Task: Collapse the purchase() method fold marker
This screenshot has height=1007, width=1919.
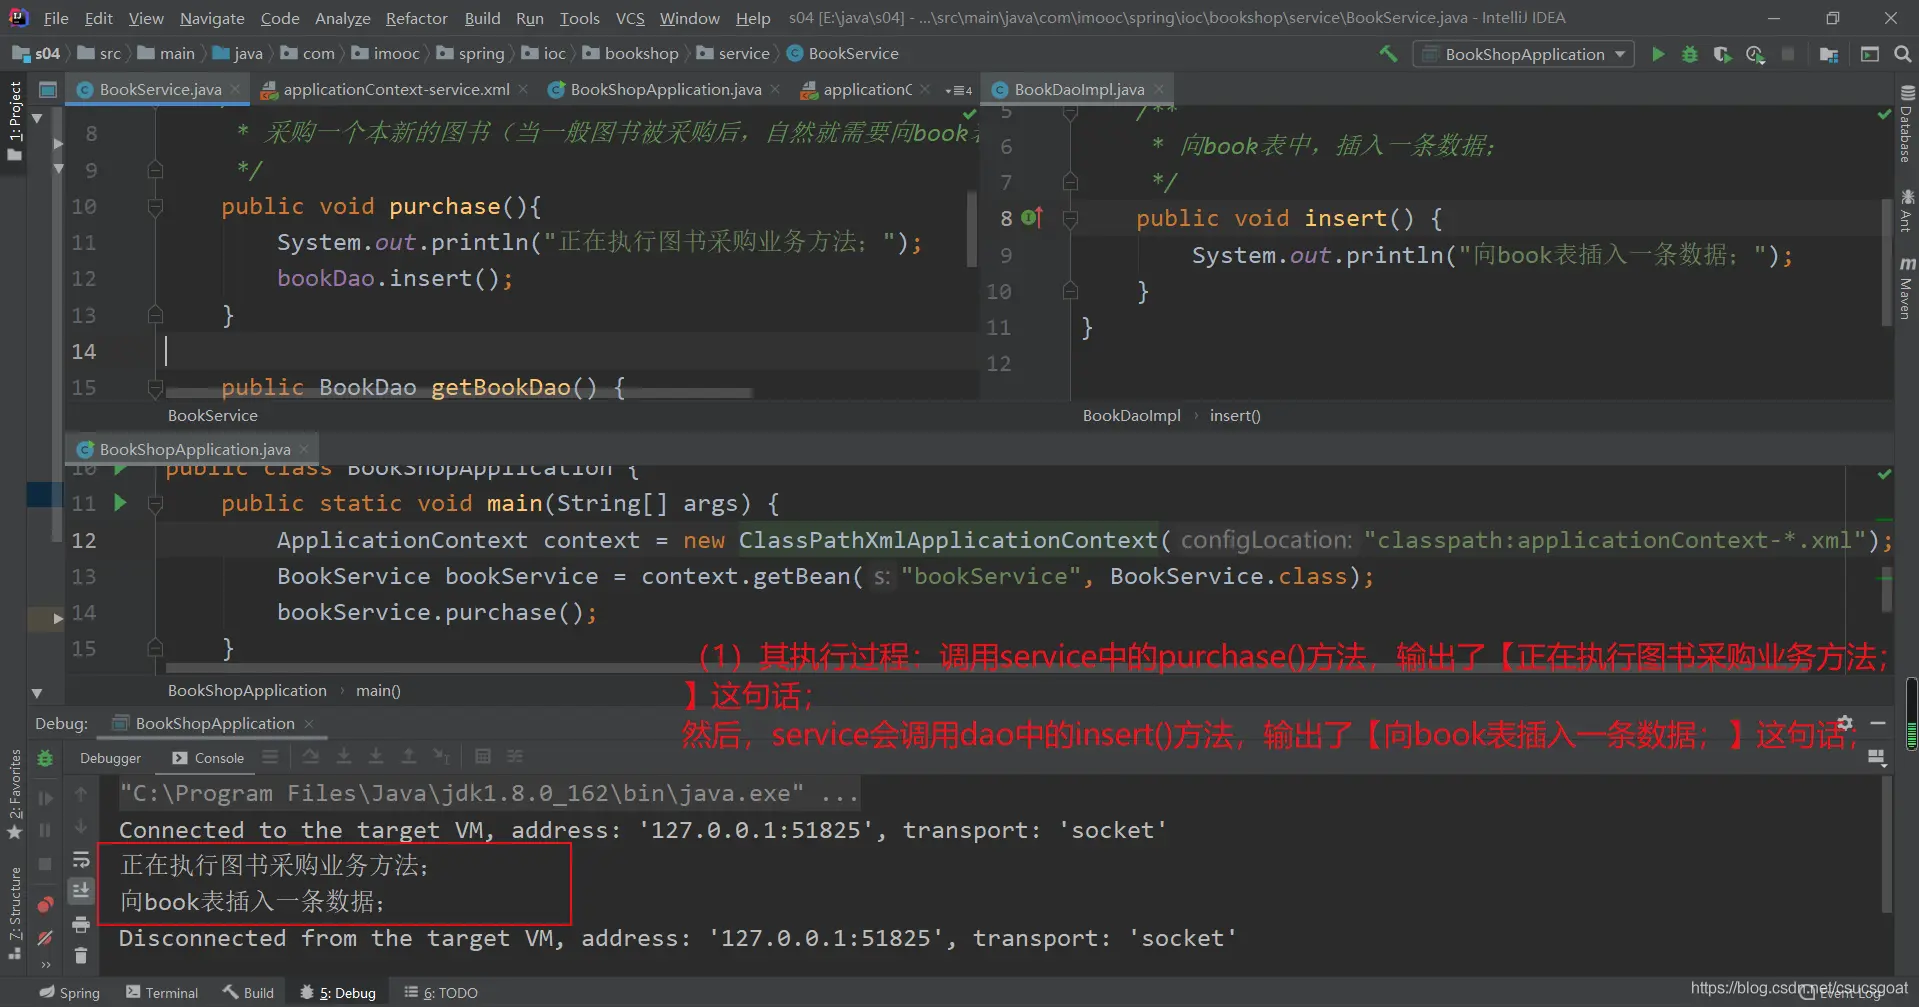Action: [155, 207]
